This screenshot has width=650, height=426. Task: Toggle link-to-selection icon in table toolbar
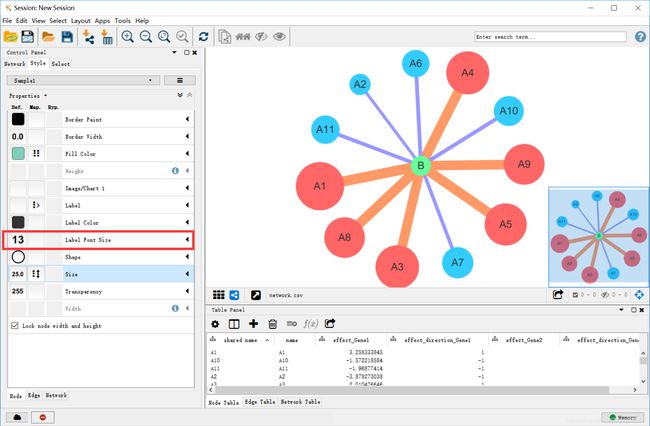click(x=291, y=324)
